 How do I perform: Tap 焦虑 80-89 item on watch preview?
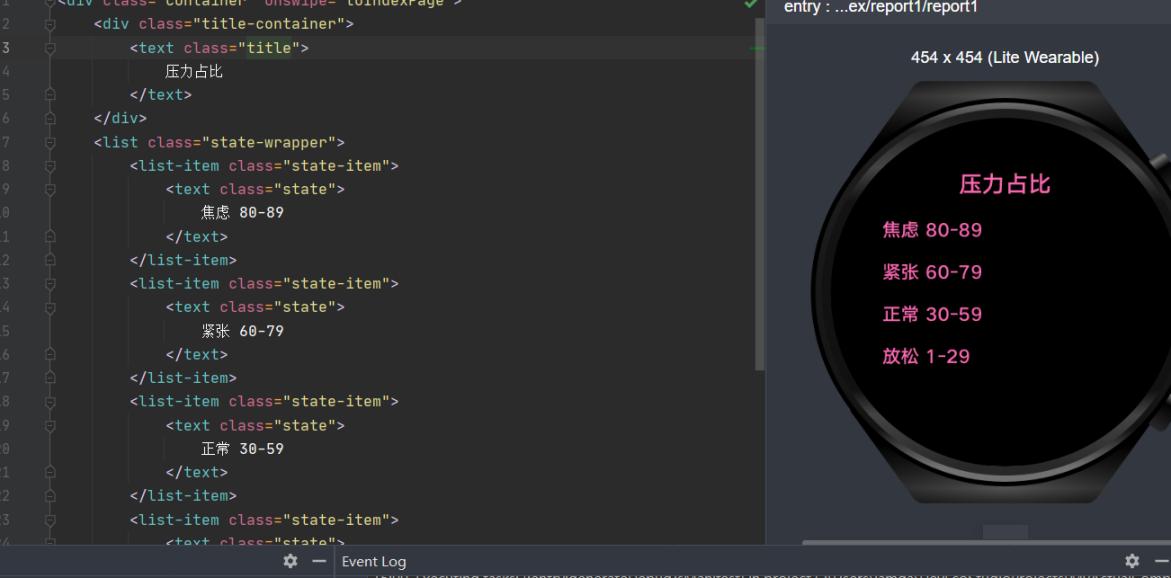tap(931, 230)
